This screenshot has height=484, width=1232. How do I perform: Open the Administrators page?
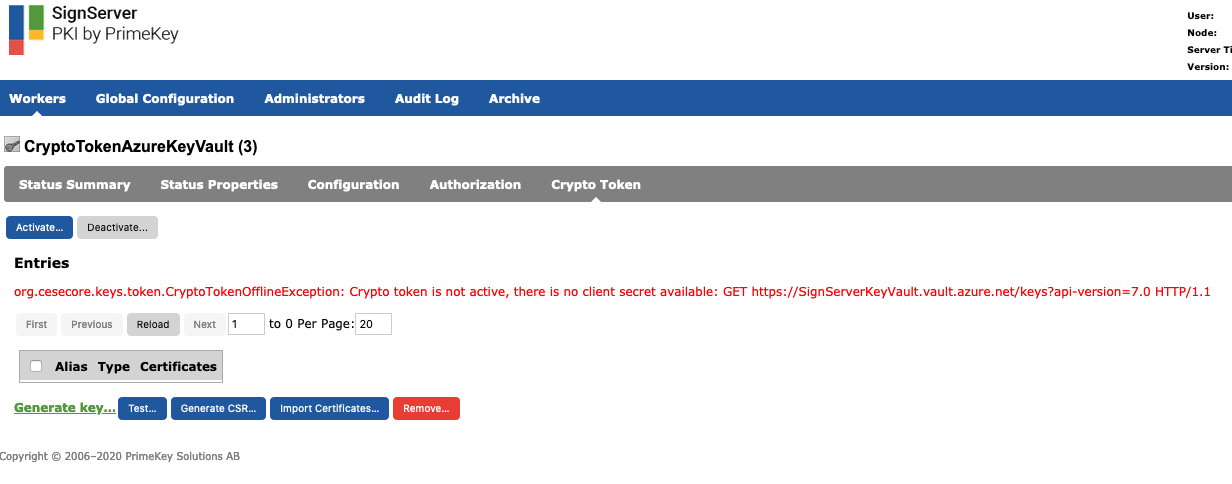(x=314, y=98)
